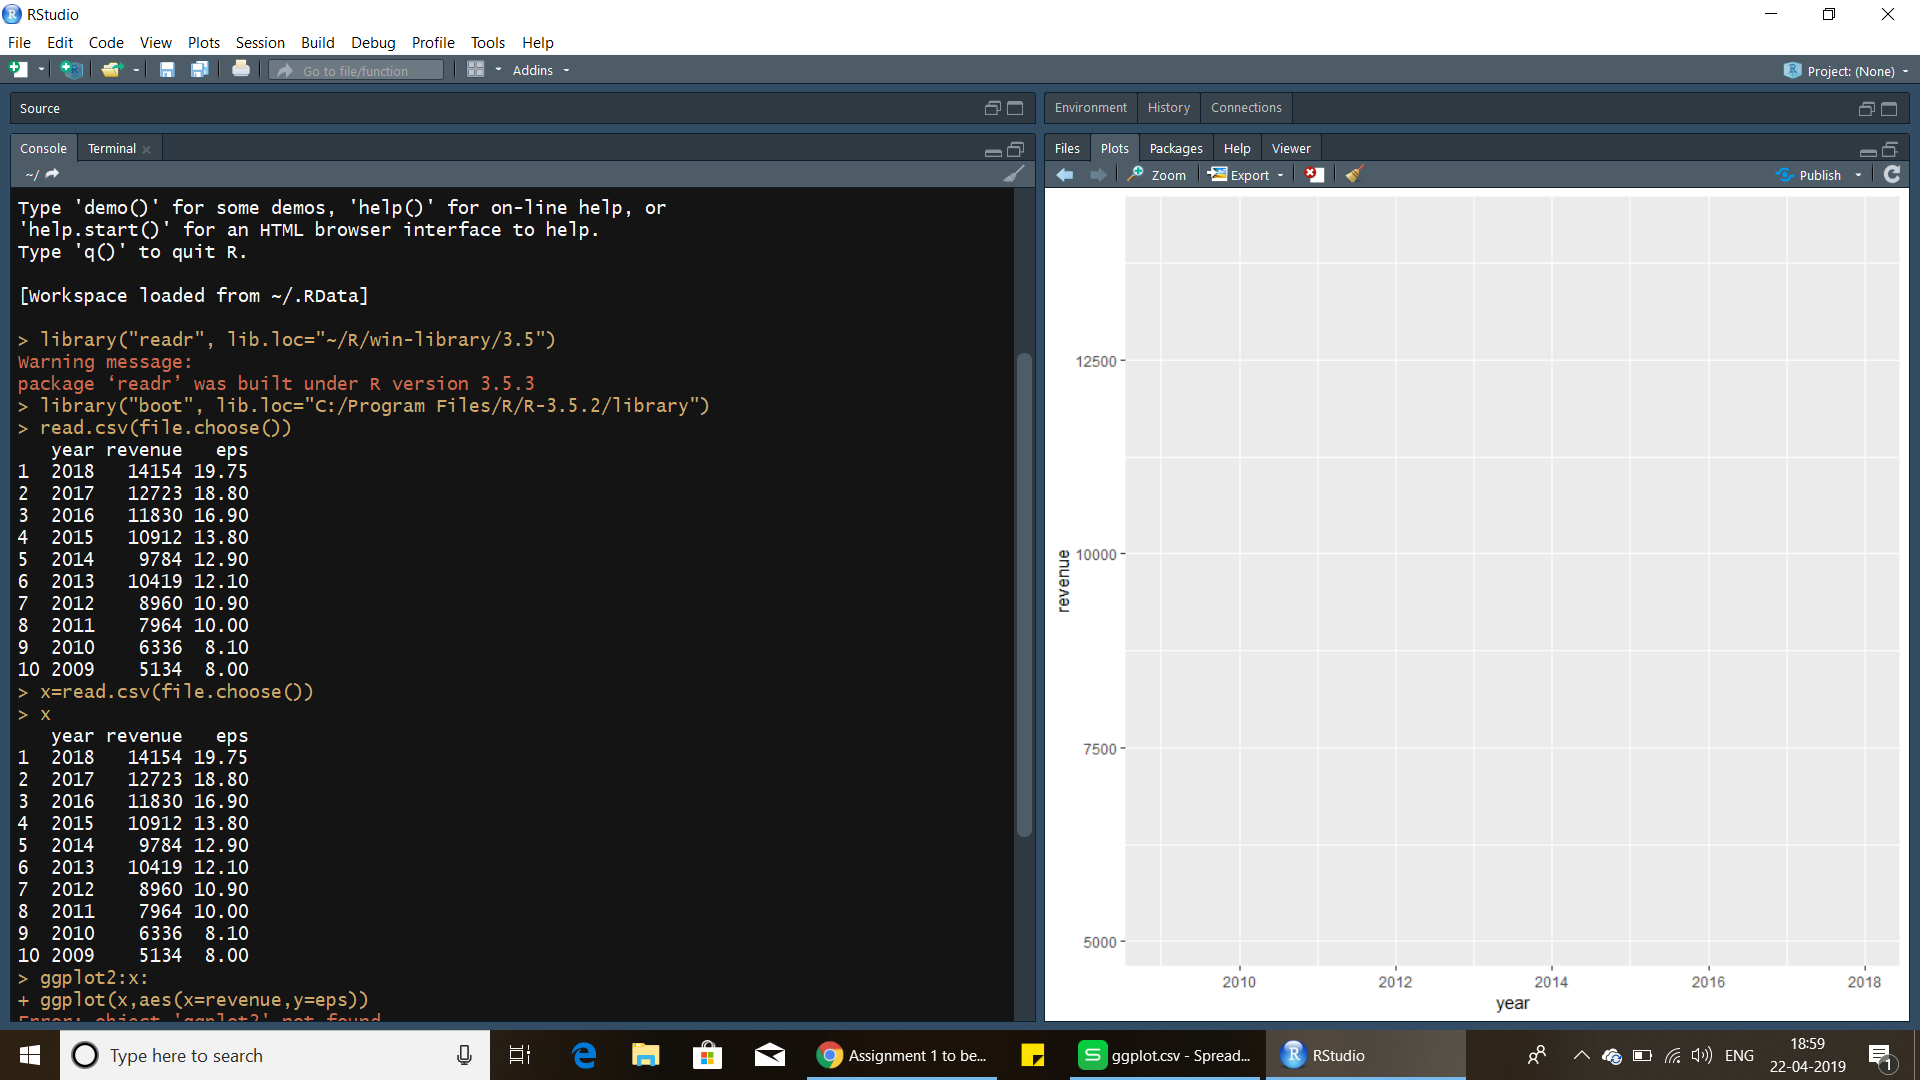Minimize the Console pane
This screenshot has height=1080, width=1920.
point(993,150)
